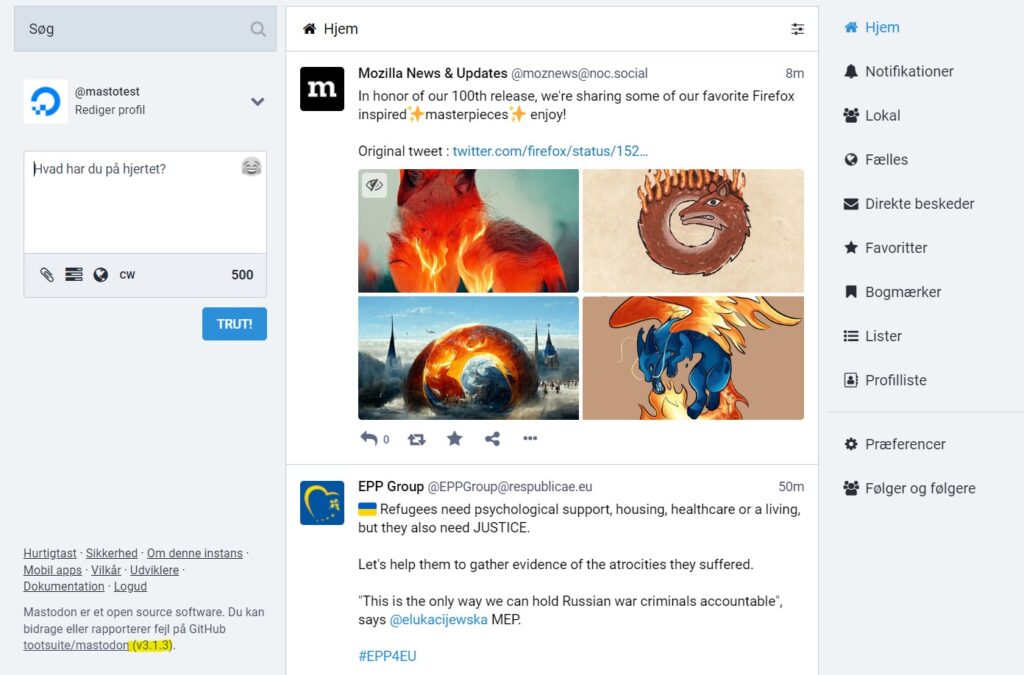Open Præferencer settings
This screenshot has height=675, width=1024.
[895, 444]
